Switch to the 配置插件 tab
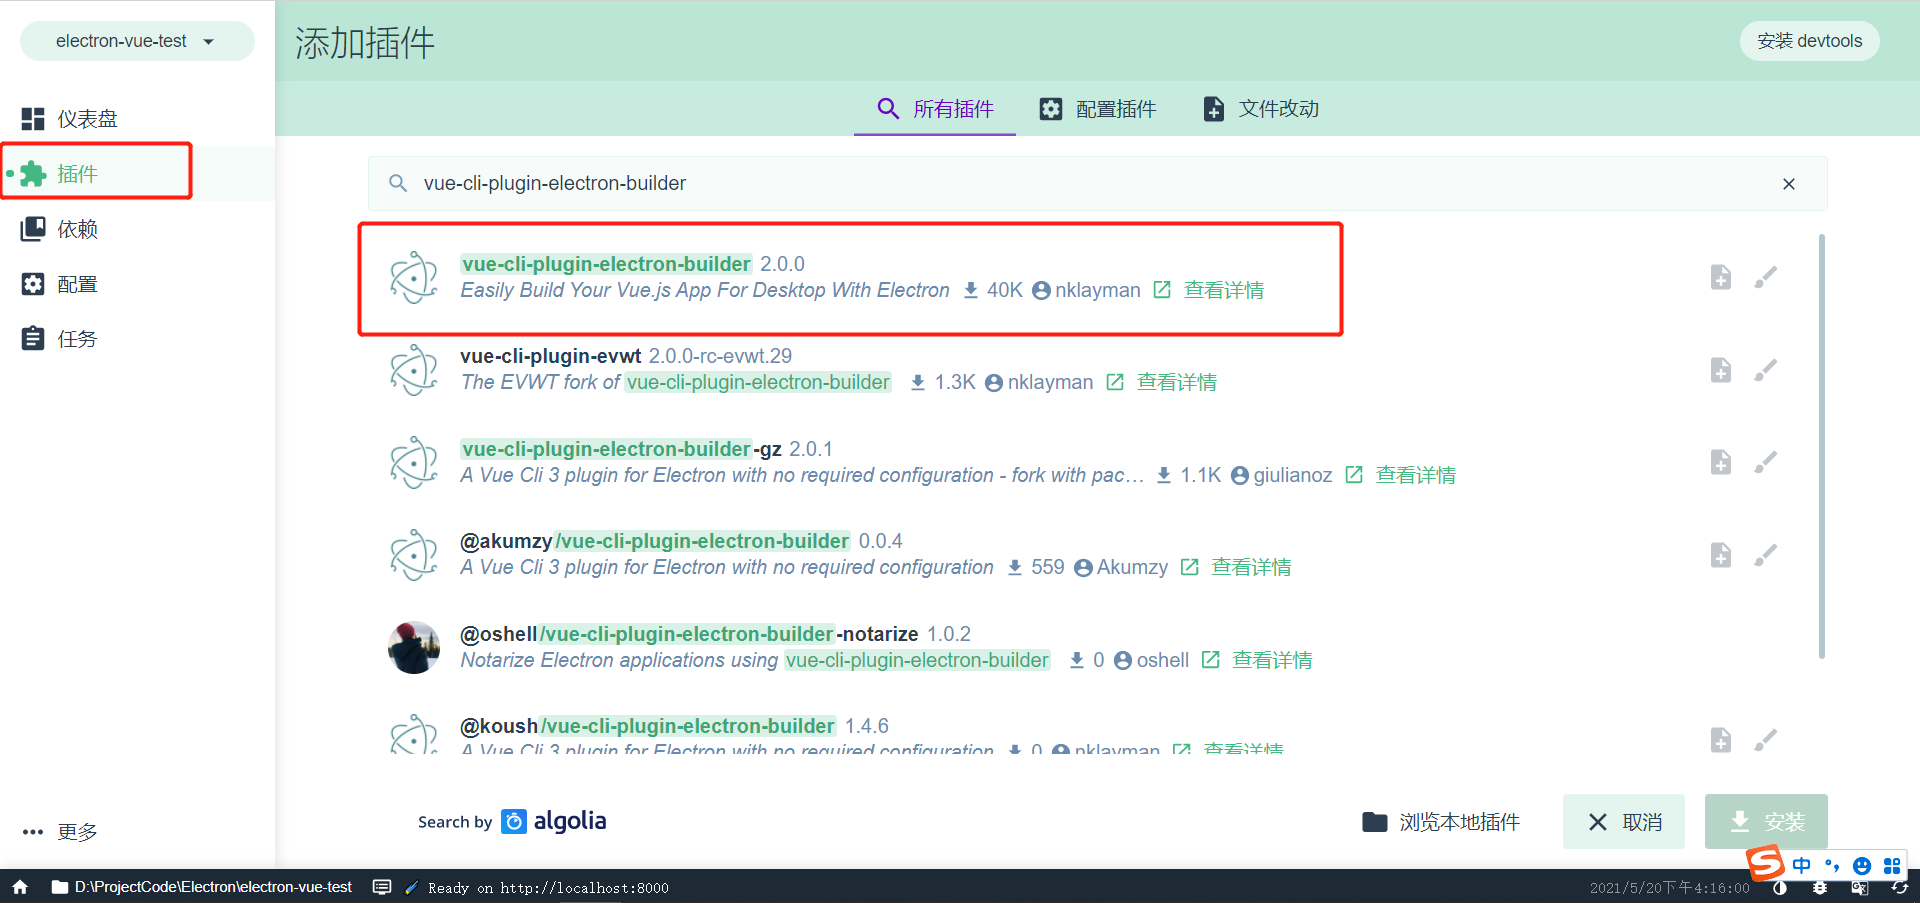1920x903 pixels. click(1097, 108)
